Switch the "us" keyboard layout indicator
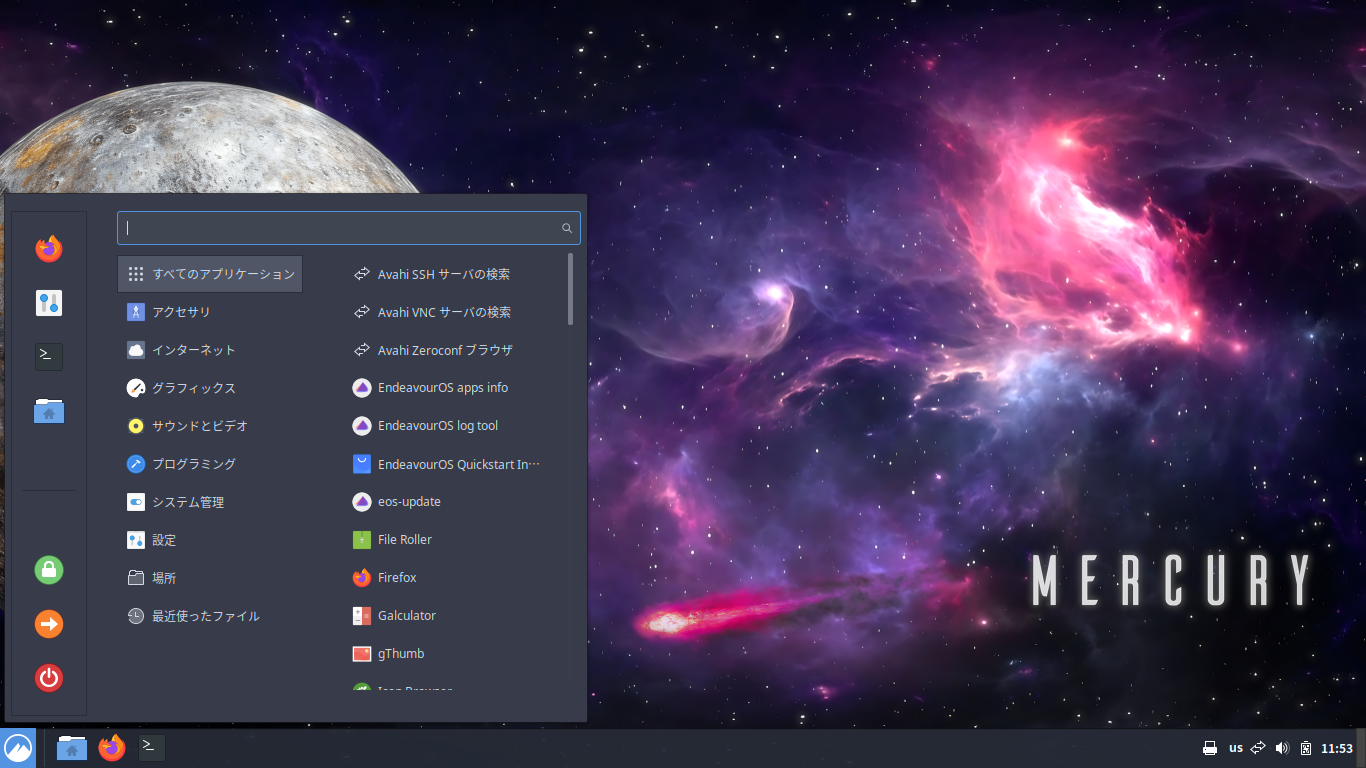Screen dimensions: 1366x768 1236,748
